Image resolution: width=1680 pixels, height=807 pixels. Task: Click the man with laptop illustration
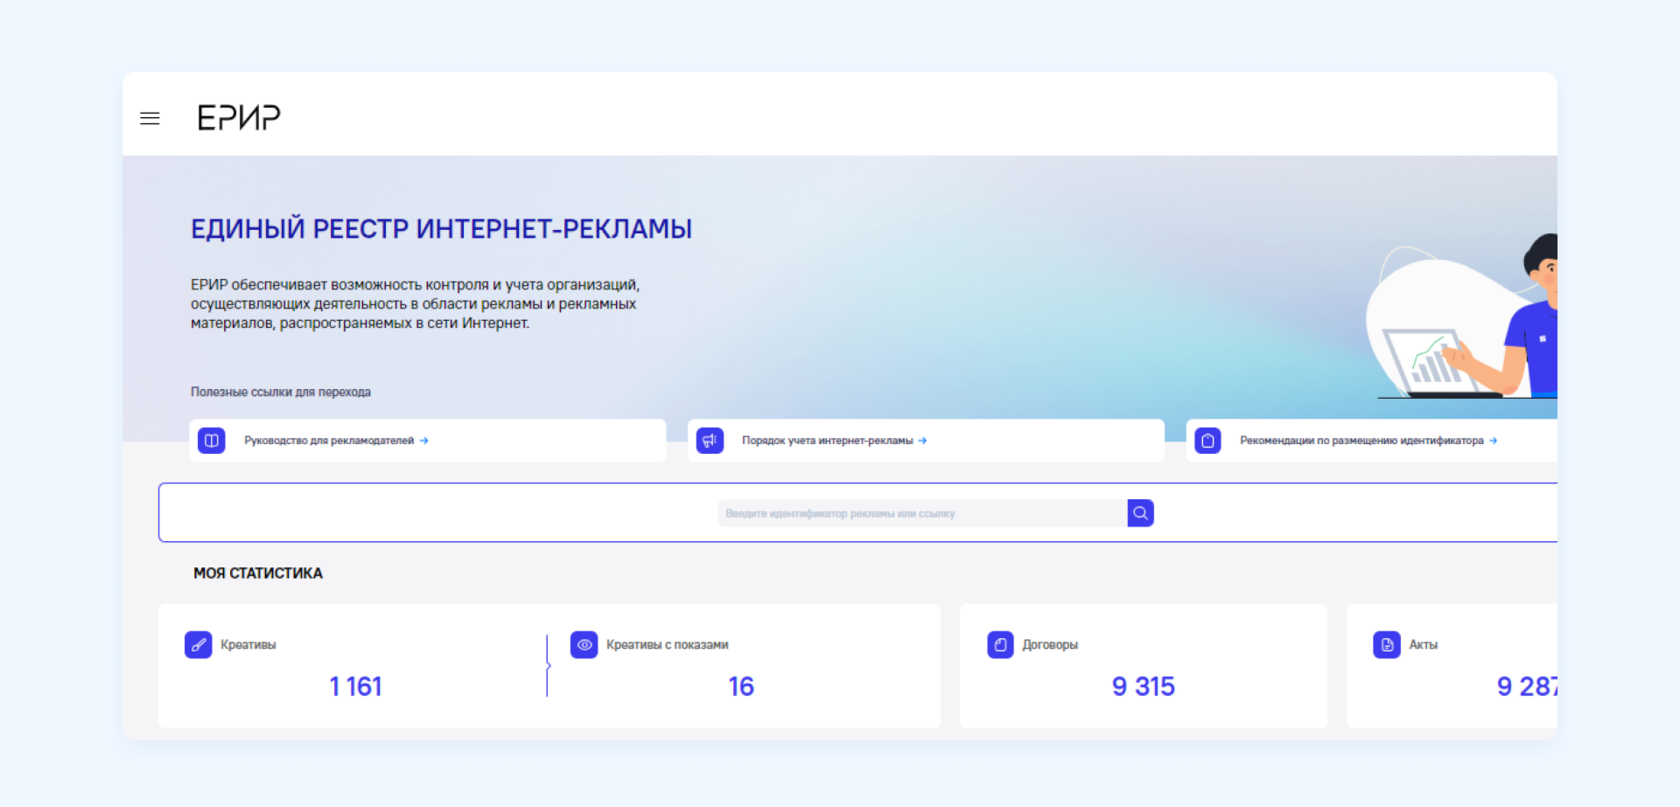[1462, 317]
